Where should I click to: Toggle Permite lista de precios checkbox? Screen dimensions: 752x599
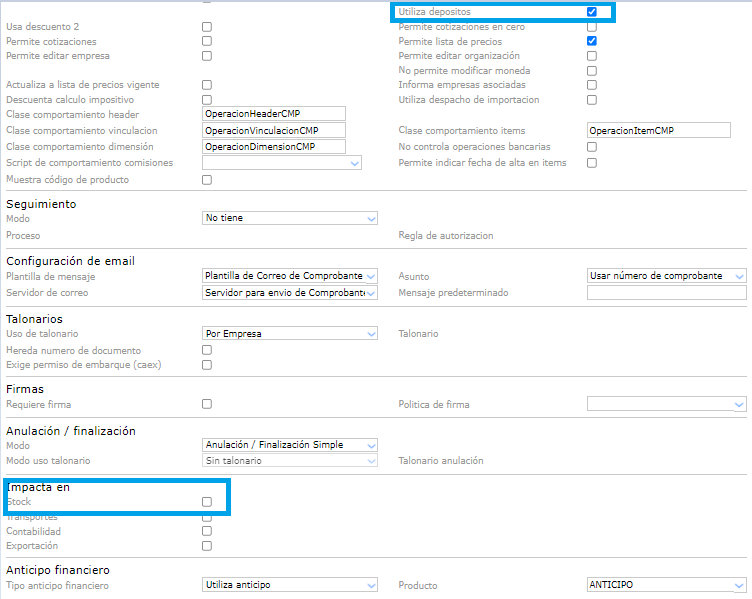click(592, 41)
